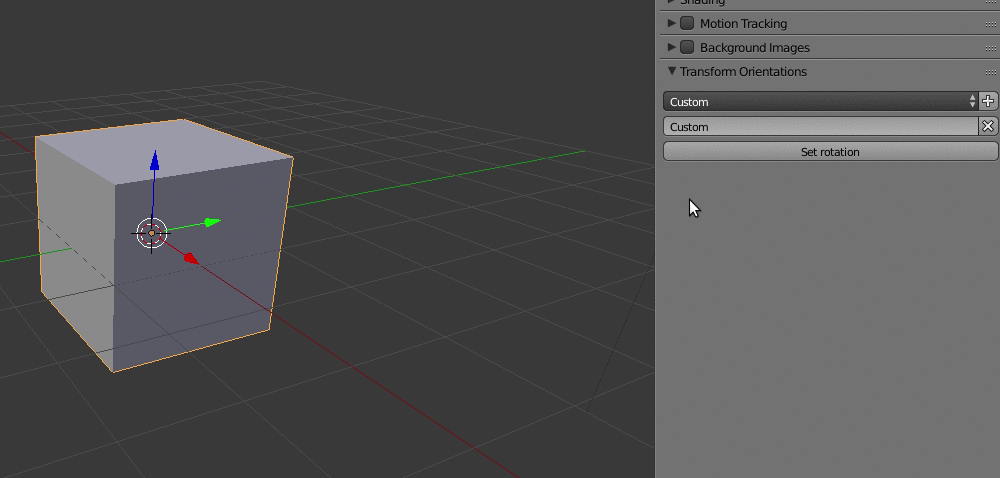The image size is (1000, 478).
Task: Enable the Background Images checkbox
Action: 687,47
